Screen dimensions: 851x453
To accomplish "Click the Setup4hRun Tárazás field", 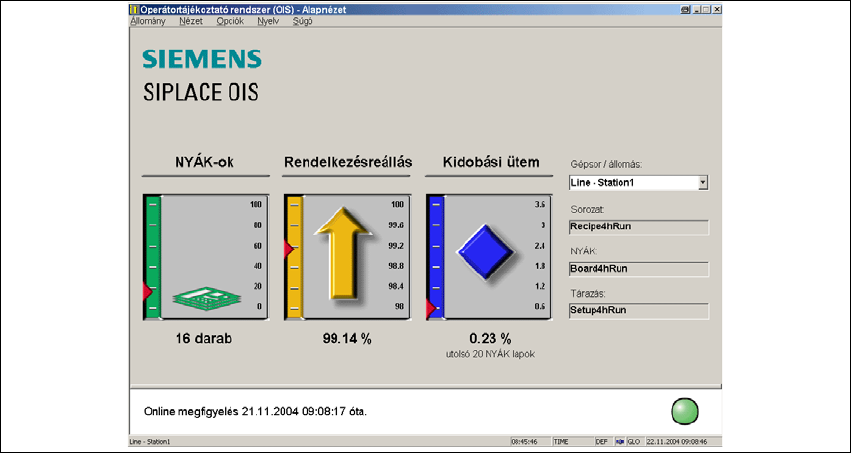I will (638, 311).
